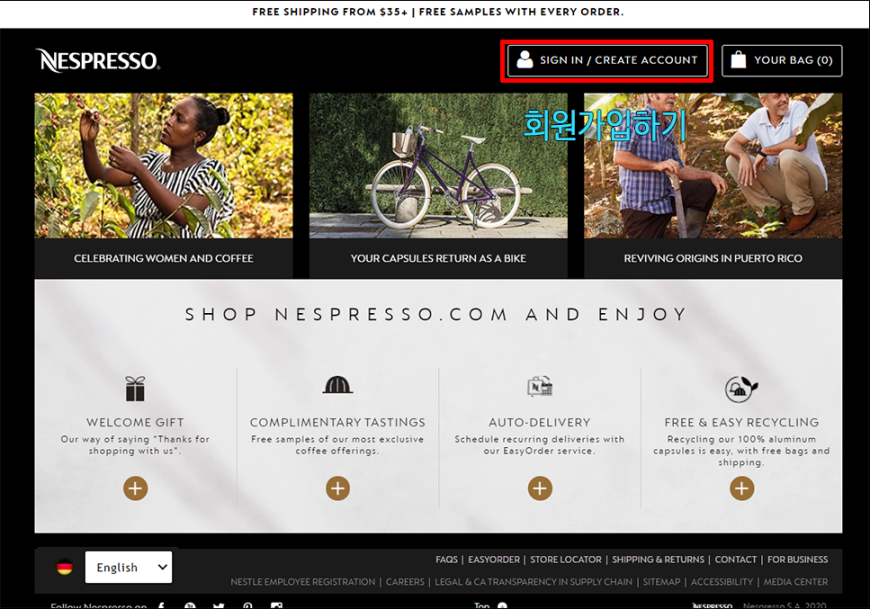Open the Accessibility footer link
870x609 pixels.
722,582
